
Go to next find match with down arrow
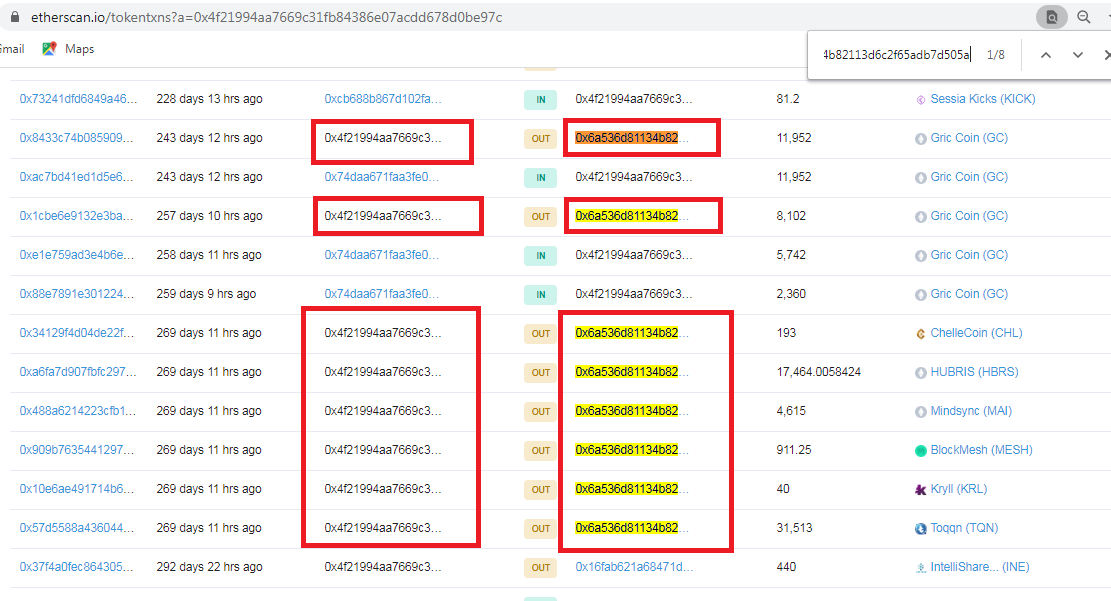click(x=1078, y=55)
